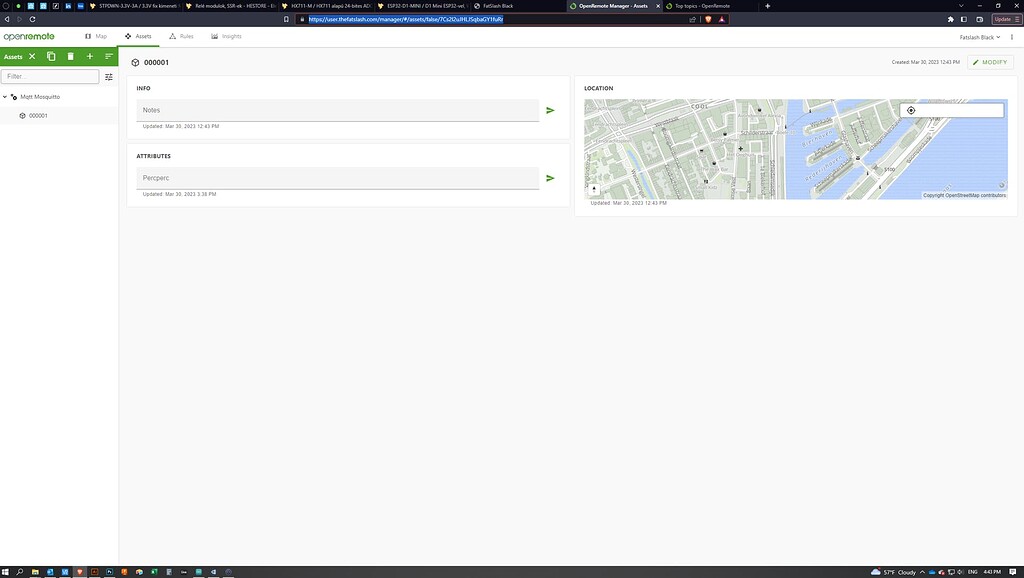This screenshot has width=1024, height=578.
Task: Open the three-dot menu in header
Action: [1012, 37]
